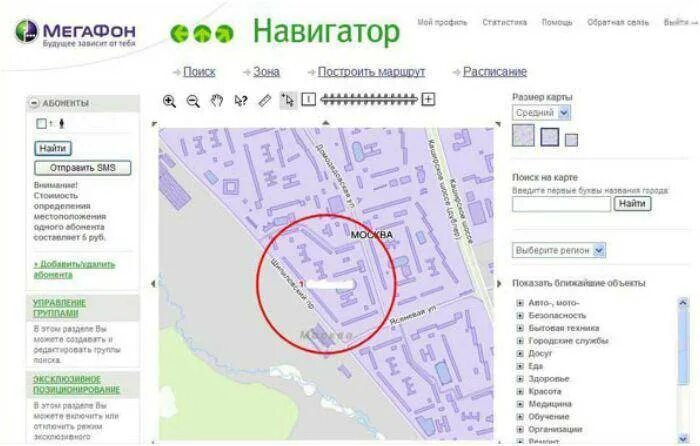This screenshot has width=700, height=446.
Task: Select the zoom out magnifier tool
Action: tap(193, 101)
